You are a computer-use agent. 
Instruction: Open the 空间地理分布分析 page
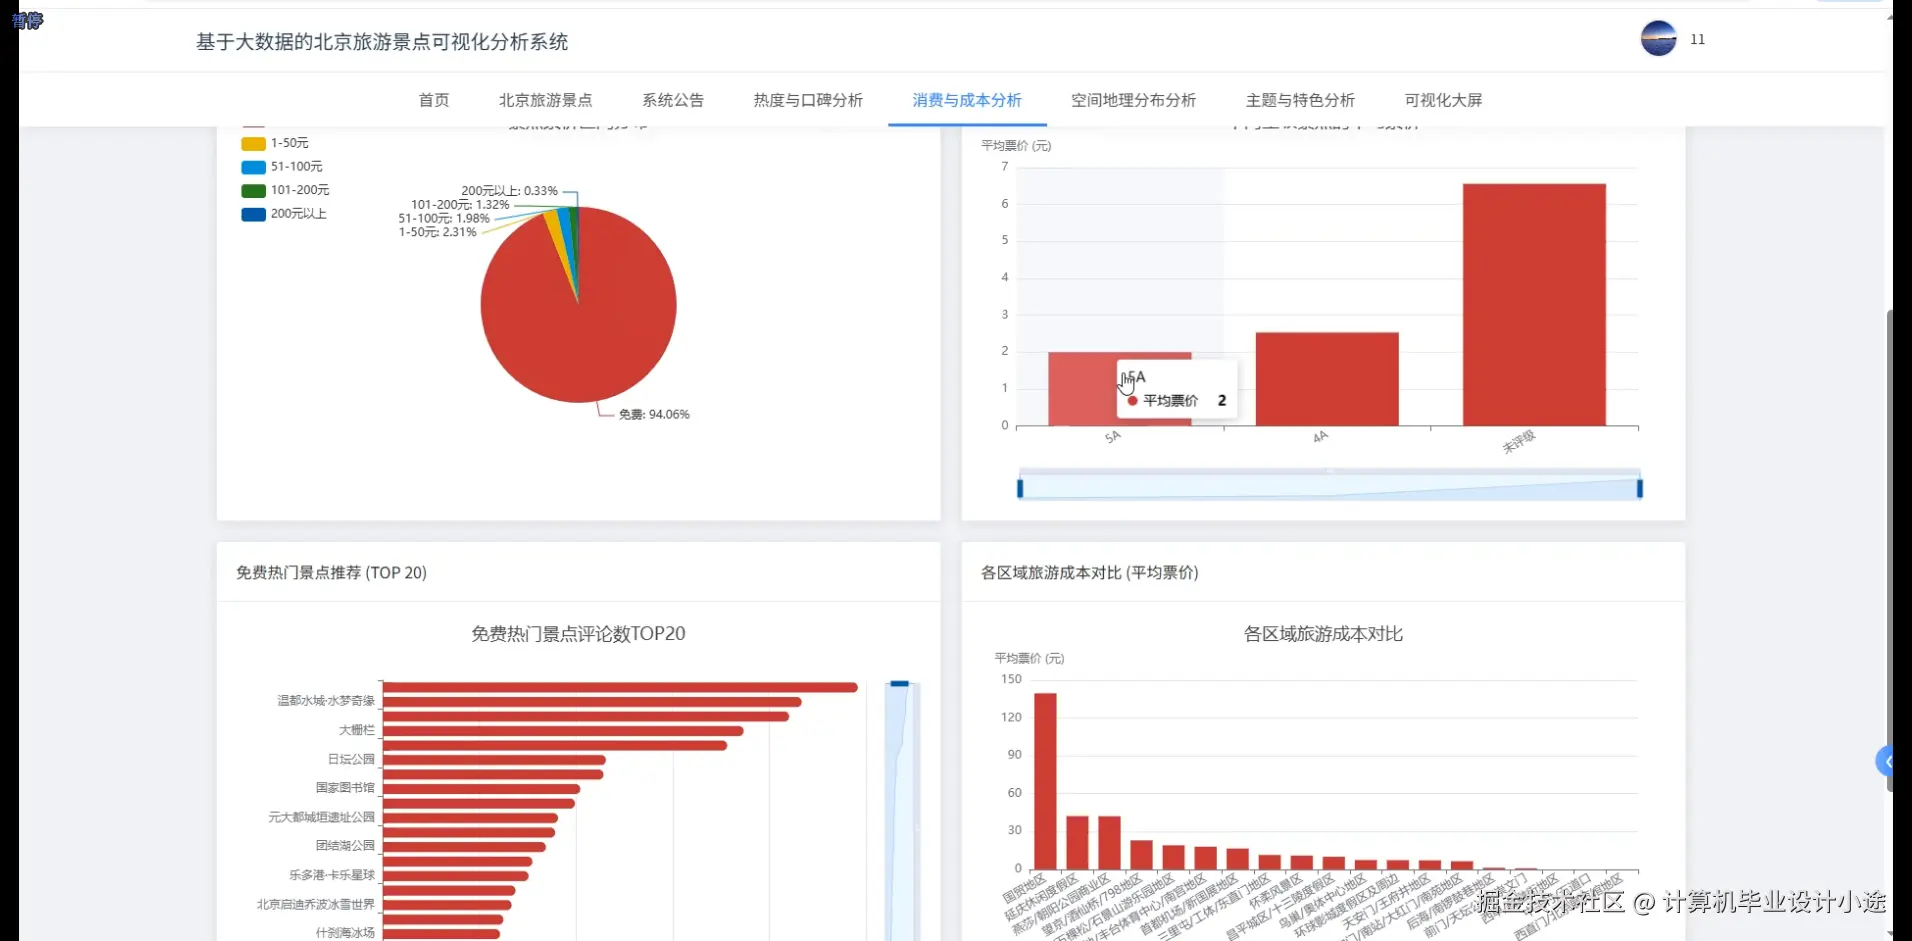(1133, 100)
